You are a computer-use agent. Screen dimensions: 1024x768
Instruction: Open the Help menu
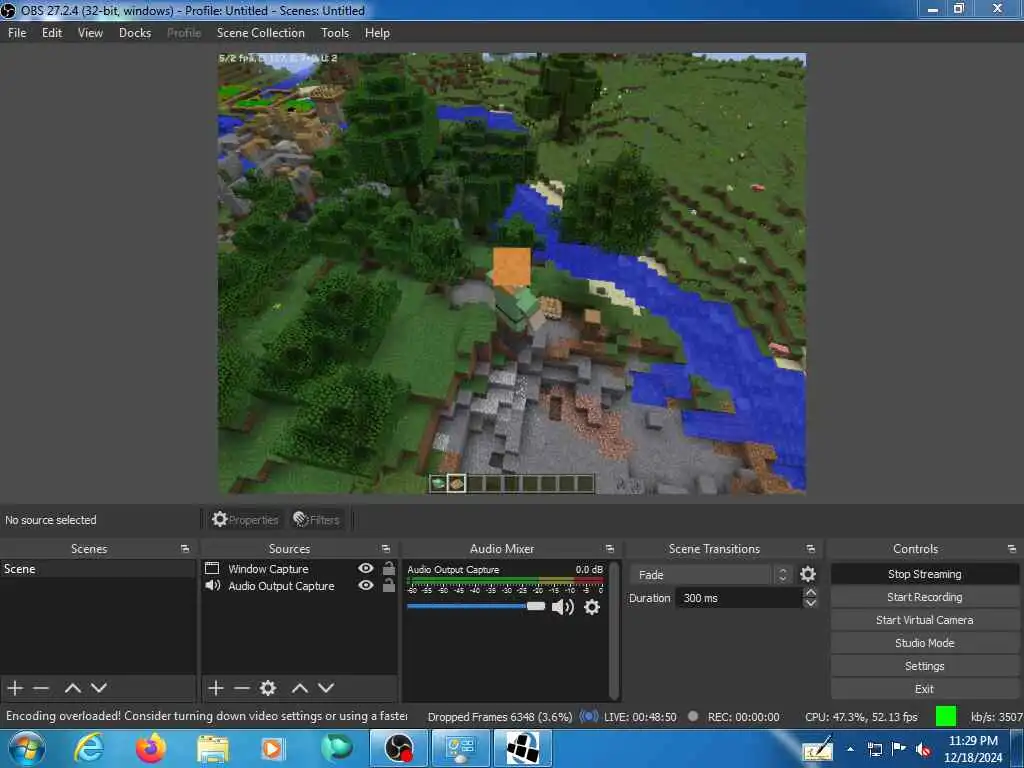377,33
